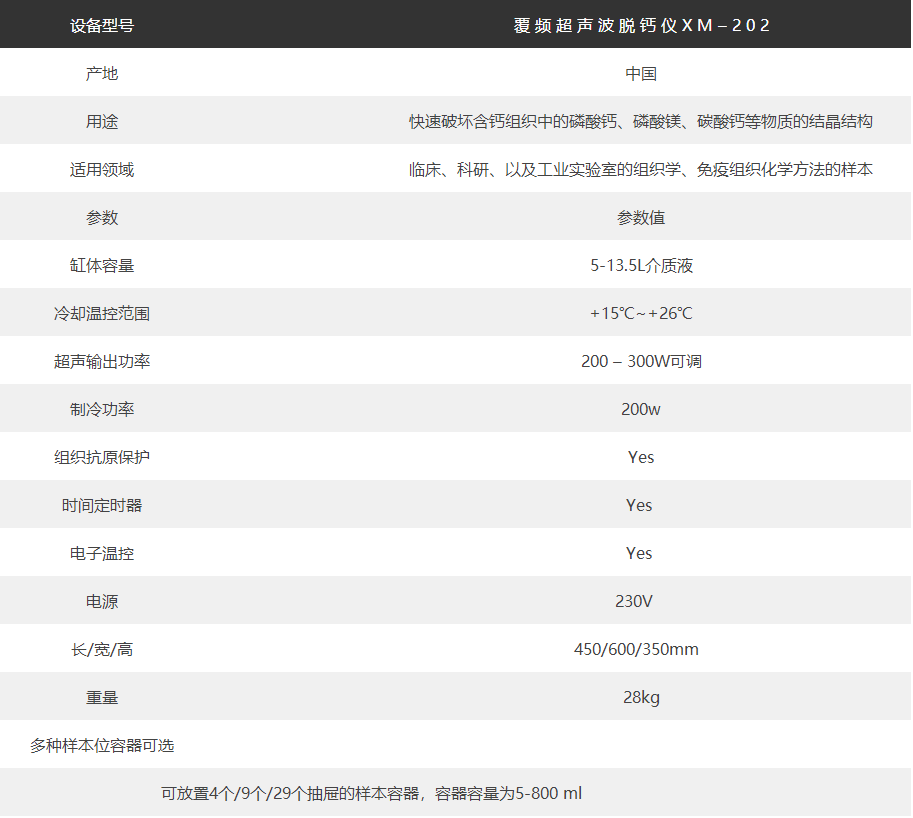Click the field description starting "临床、科研"
Image resolution: width=913 pixels, height=818 pixels.
point(640,170)
